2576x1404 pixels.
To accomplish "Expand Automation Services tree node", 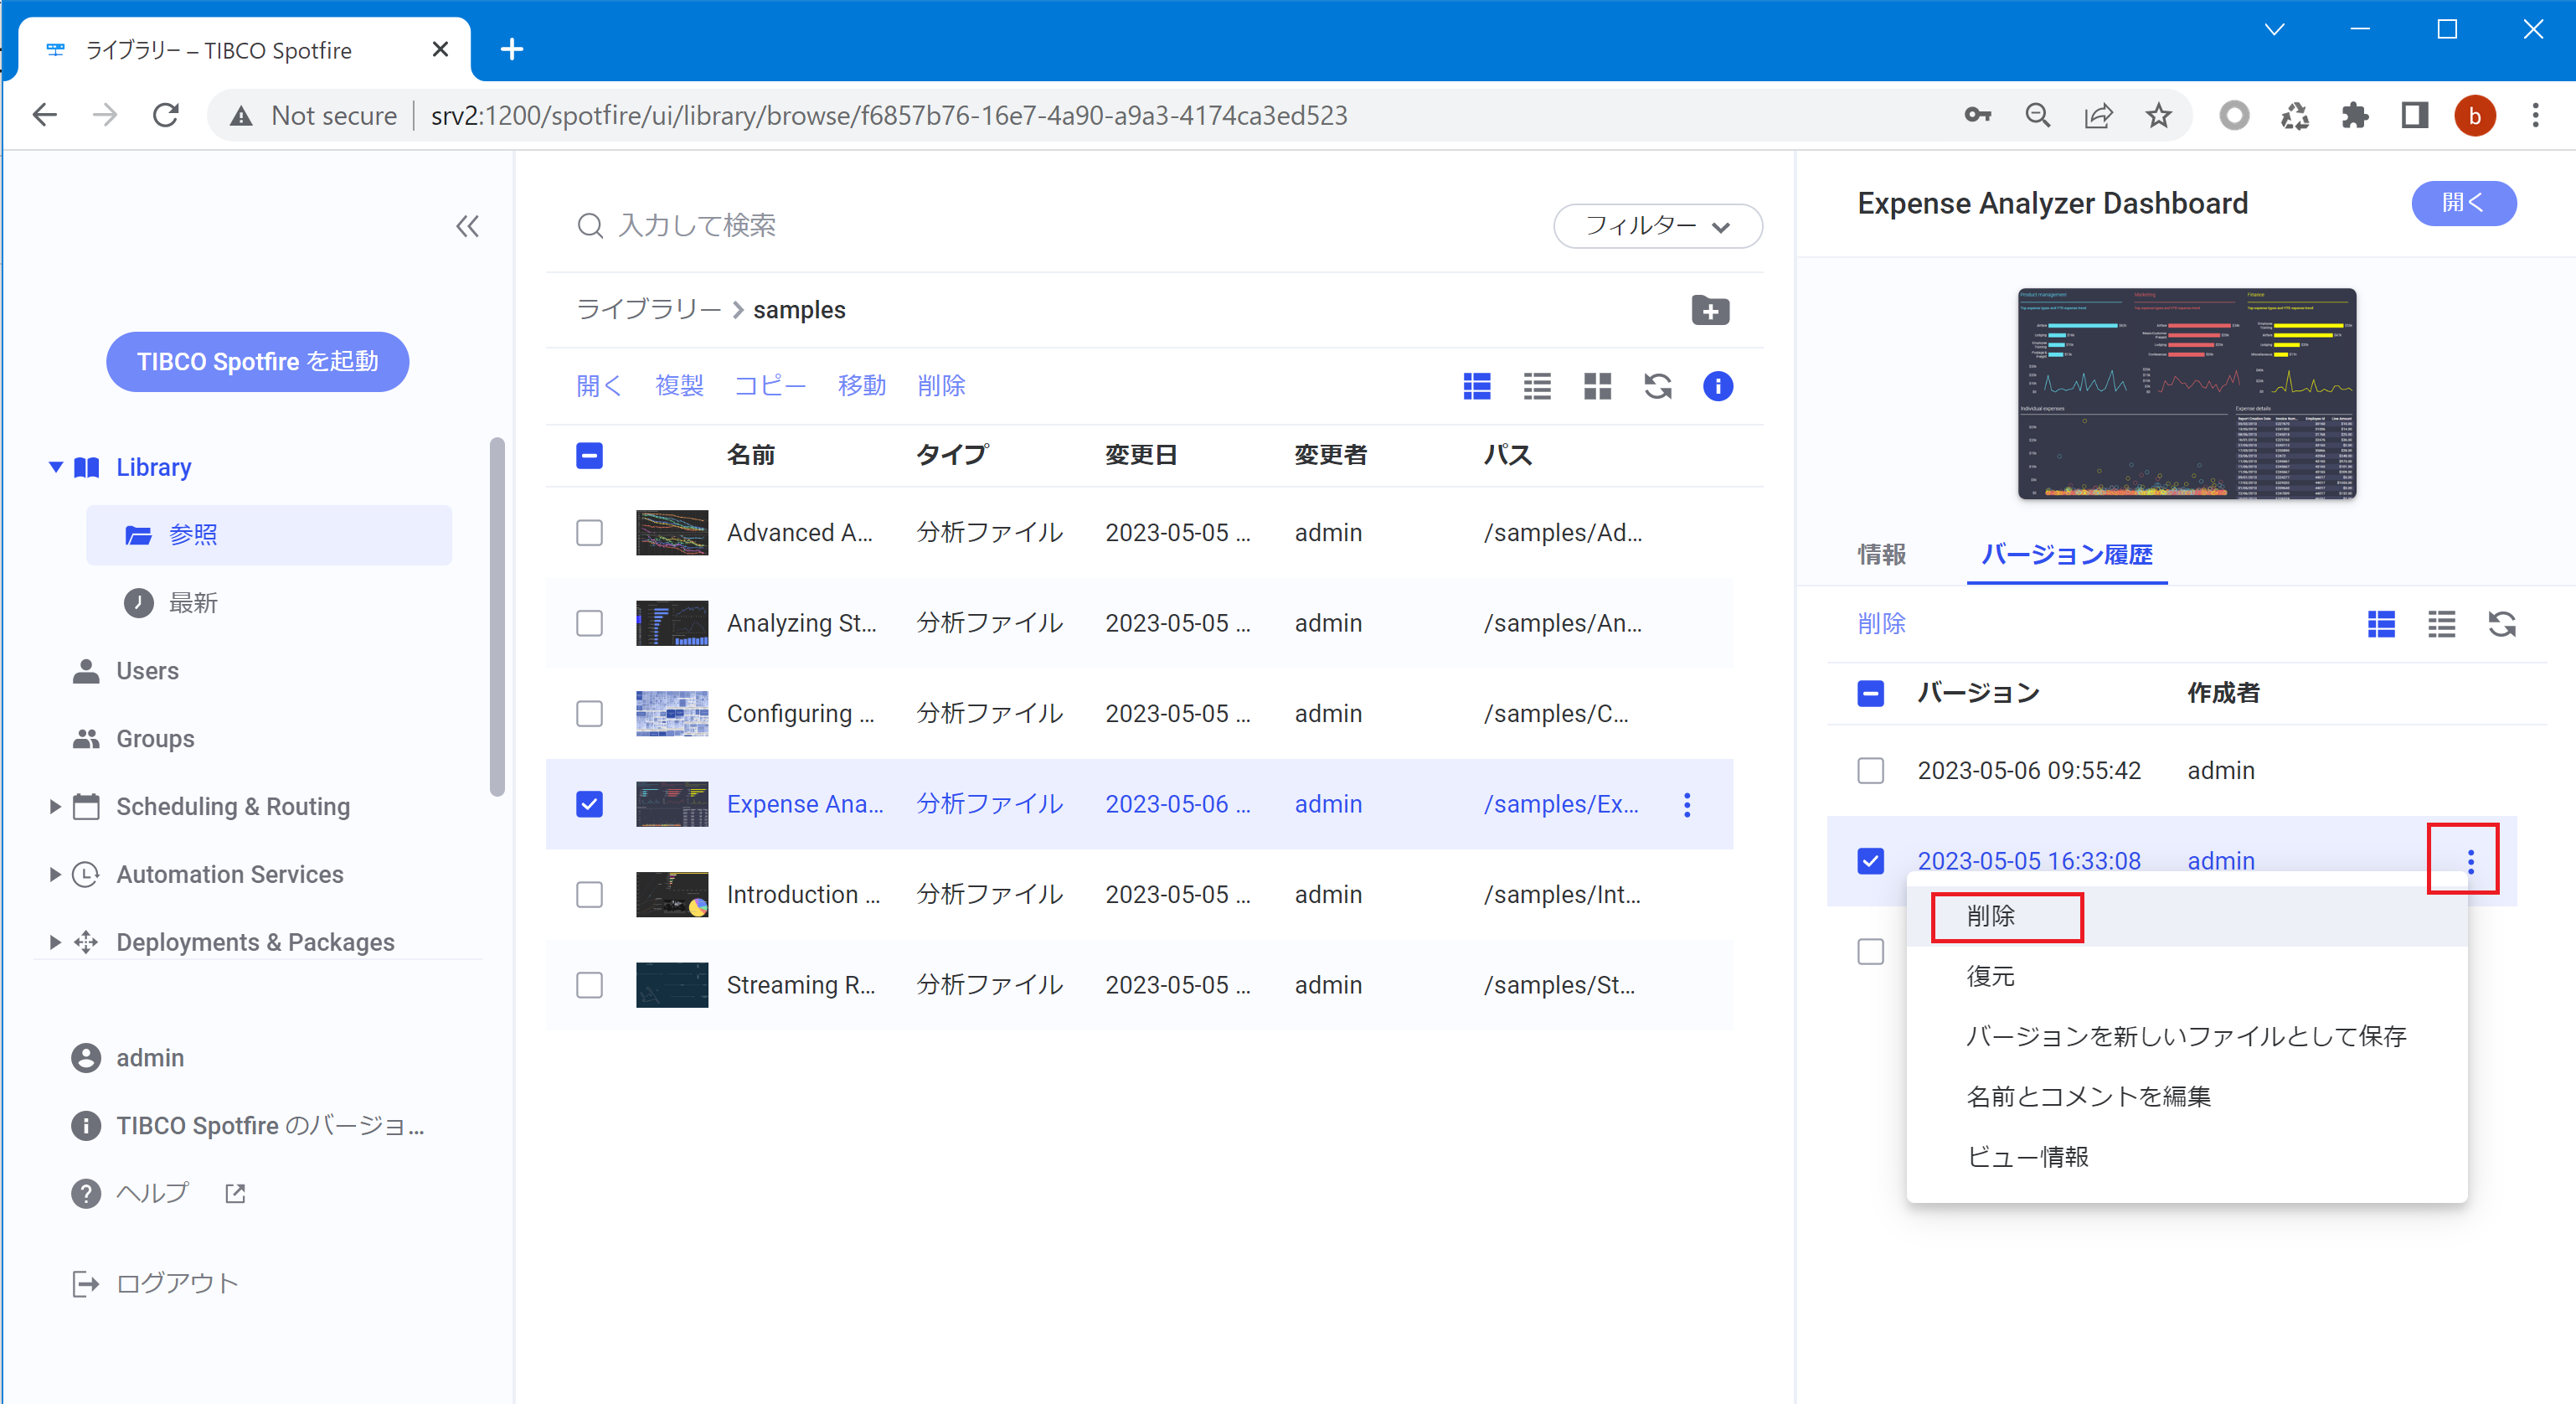I will click(x=56, y=875).
